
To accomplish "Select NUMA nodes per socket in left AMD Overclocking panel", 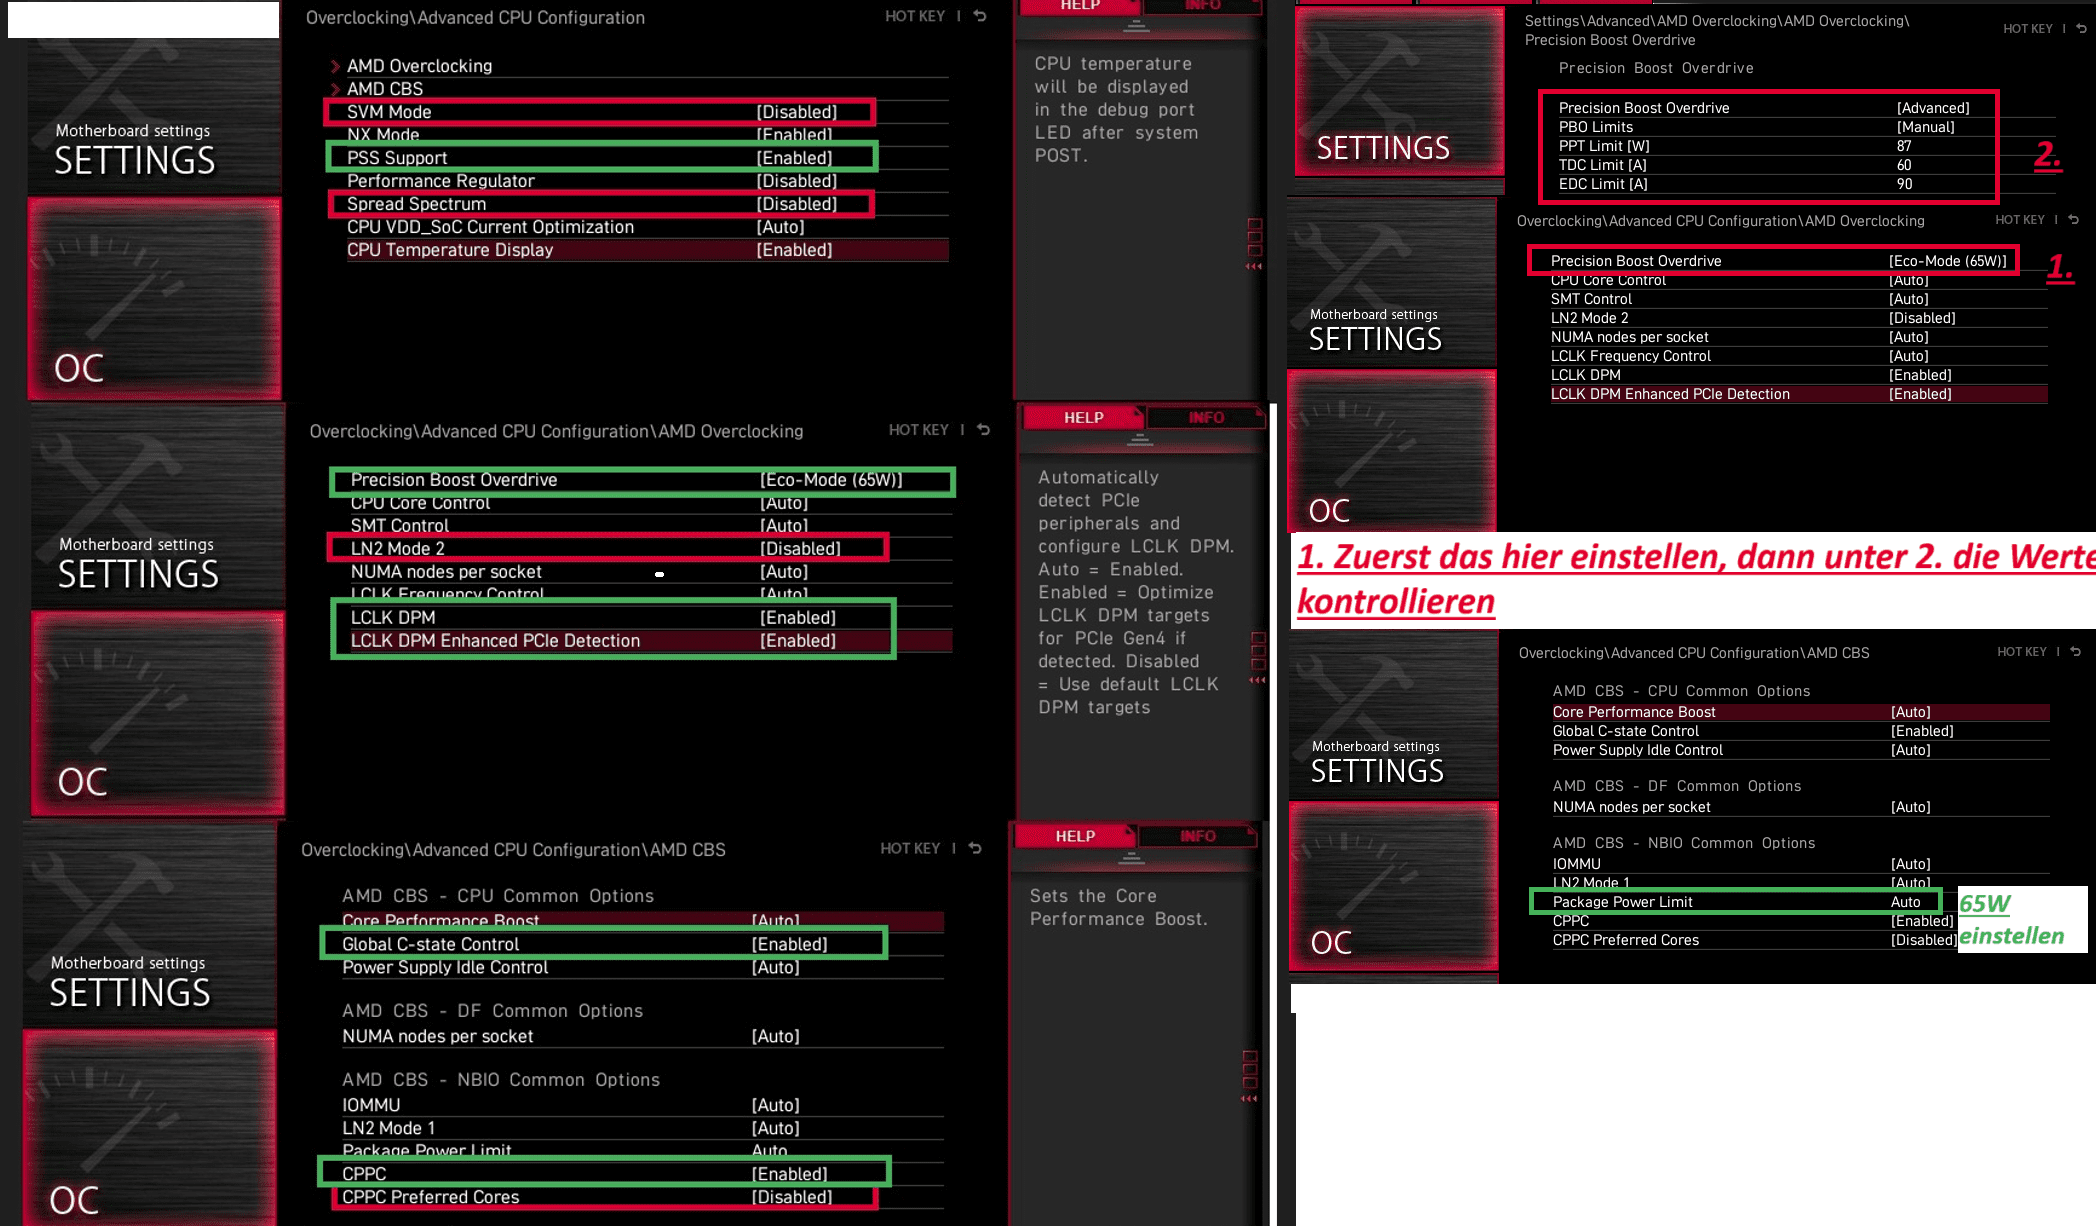I will click(x=650, y=572).
